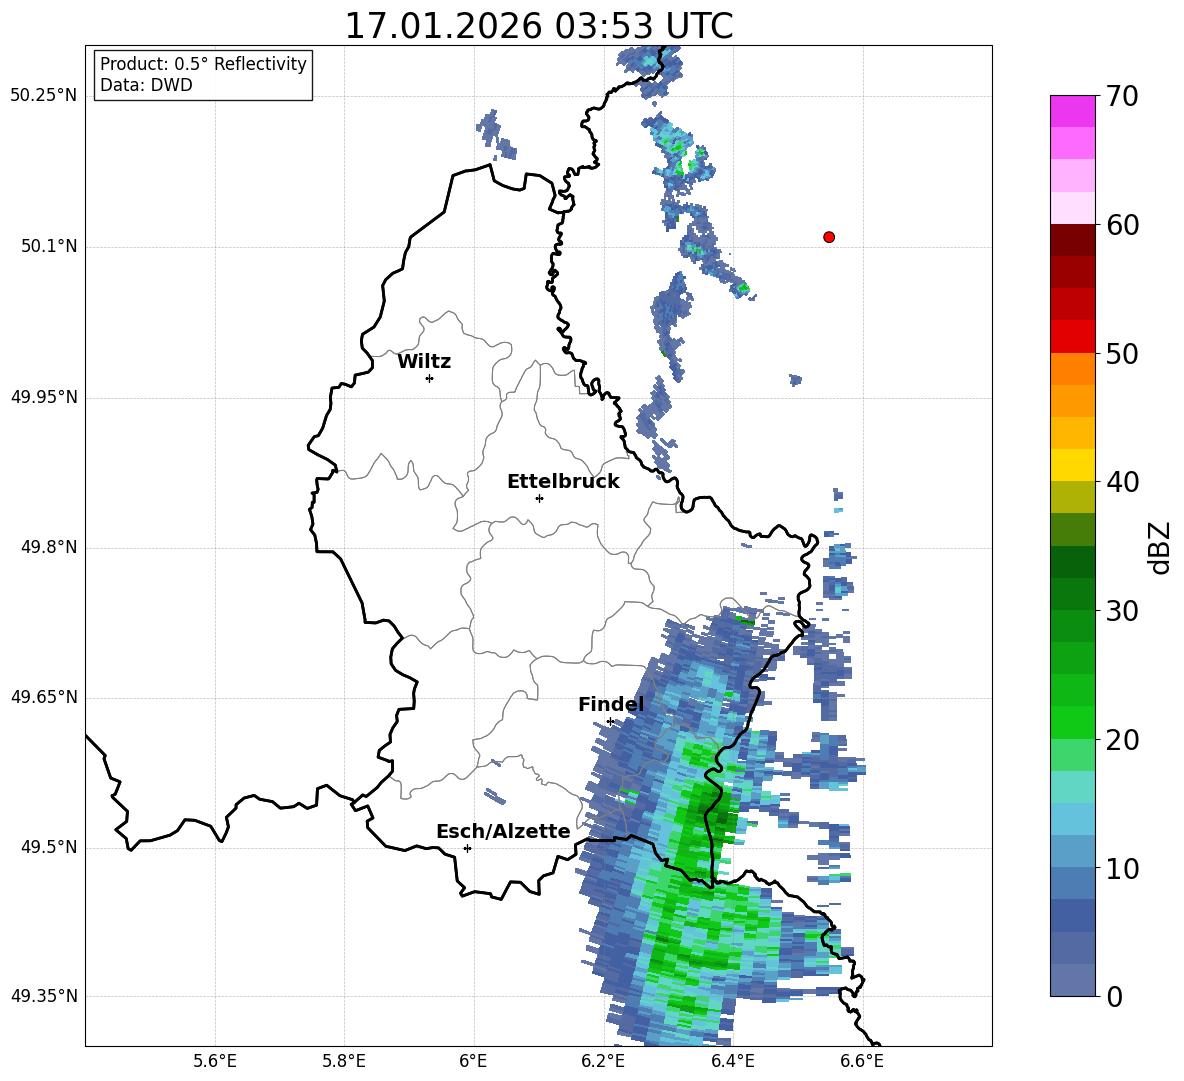Click the 'Product: 0.5° Reflectivity' text
The image size is (1184, 1081).
(x=203, y=63)
